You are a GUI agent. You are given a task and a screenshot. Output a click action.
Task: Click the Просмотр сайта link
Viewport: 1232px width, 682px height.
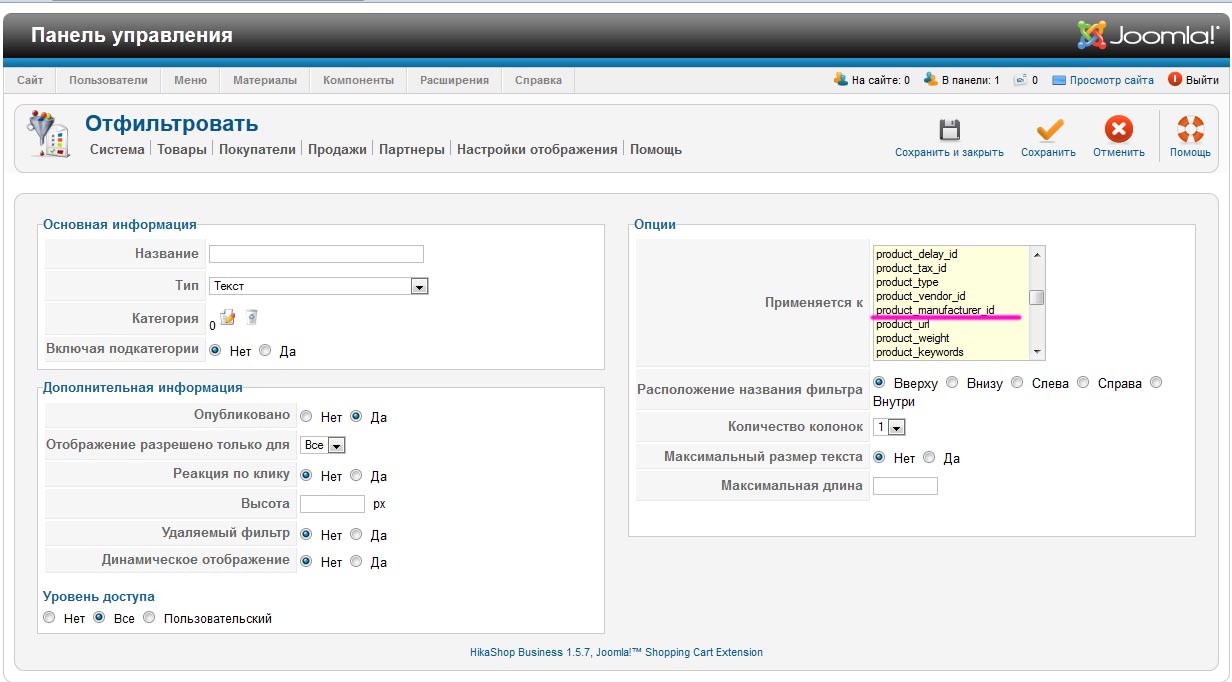[x=1111, y=80]
